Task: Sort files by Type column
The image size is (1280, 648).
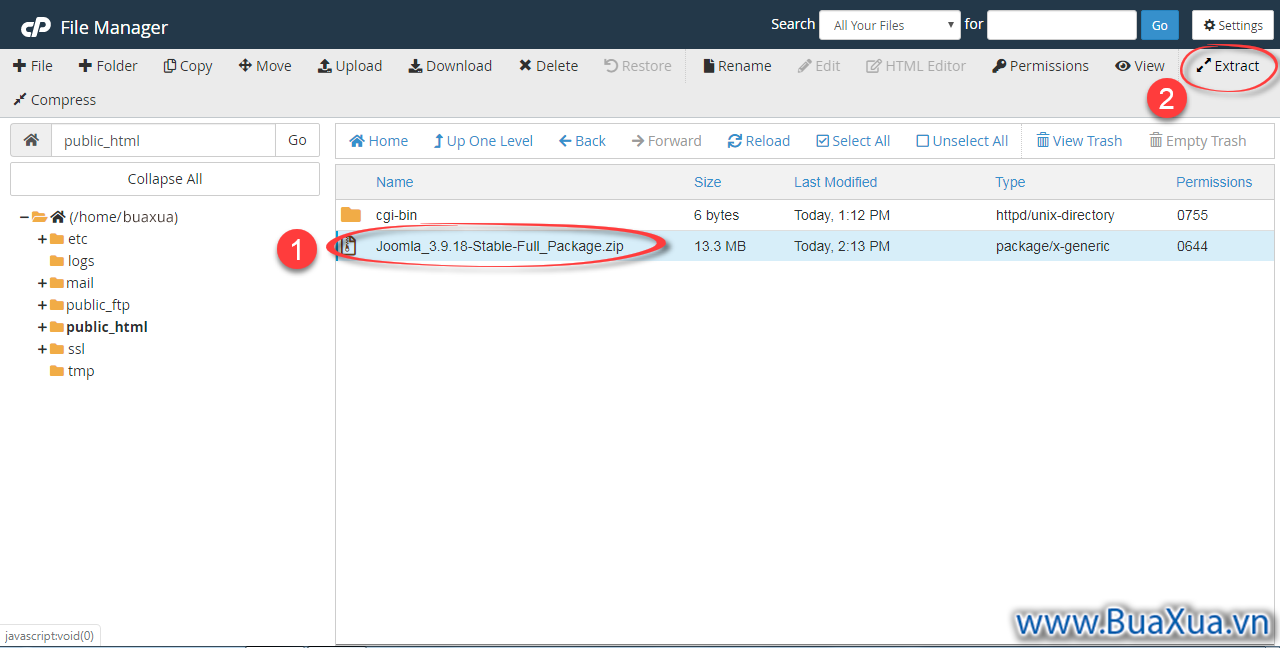Action: pos(1010,182)
